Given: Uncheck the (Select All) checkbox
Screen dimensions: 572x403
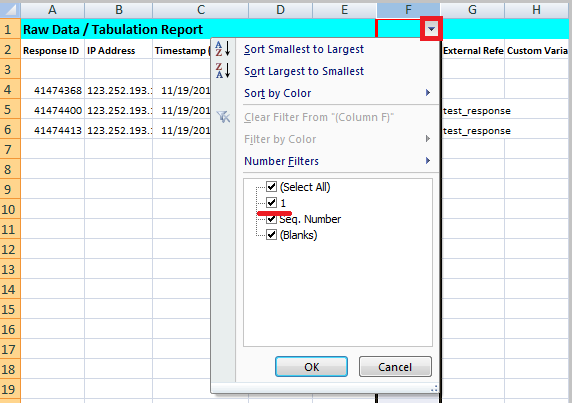Looking at the screenshot, I should click(x=271, y=187).
